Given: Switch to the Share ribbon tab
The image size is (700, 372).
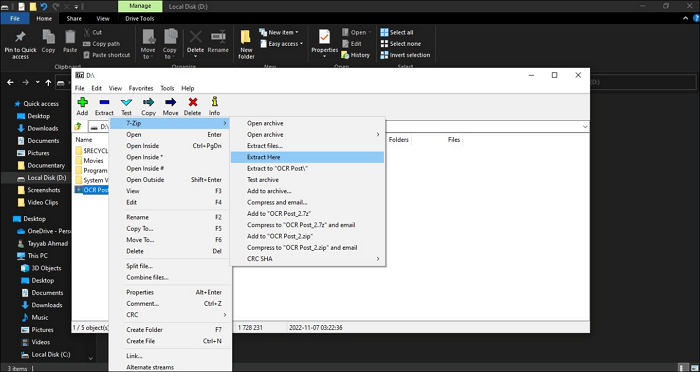Looking at the screenshot, I should click(74, 19).
